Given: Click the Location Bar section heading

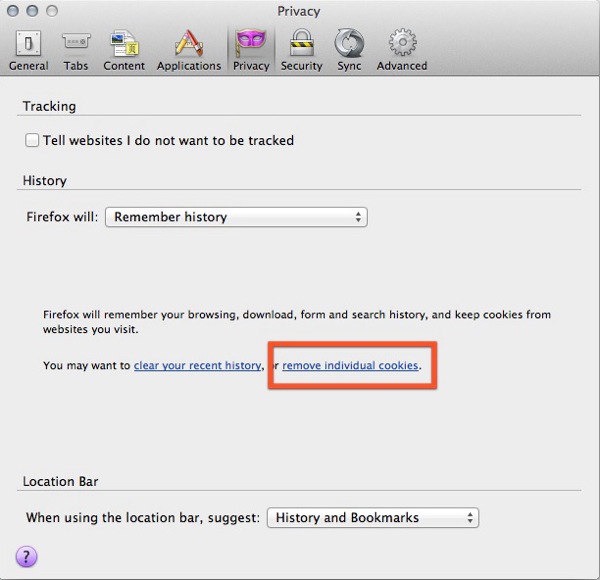Looking at the screenshot, I should [60, 481].
